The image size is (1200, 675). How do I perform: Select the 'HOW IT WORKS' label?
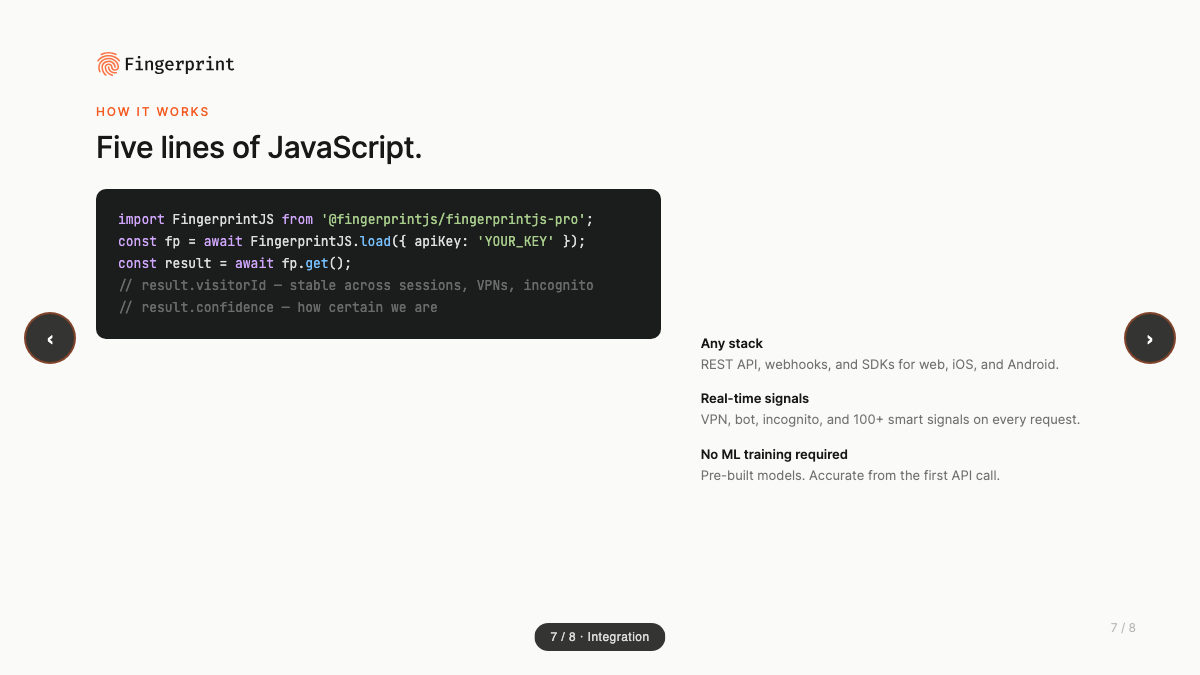click(153, 112)
